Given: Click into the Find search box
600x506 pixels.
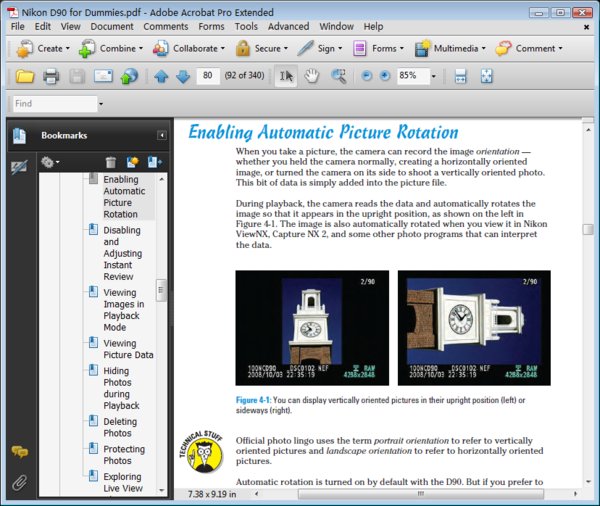Looking at the screenshot, I should (55, 104).
